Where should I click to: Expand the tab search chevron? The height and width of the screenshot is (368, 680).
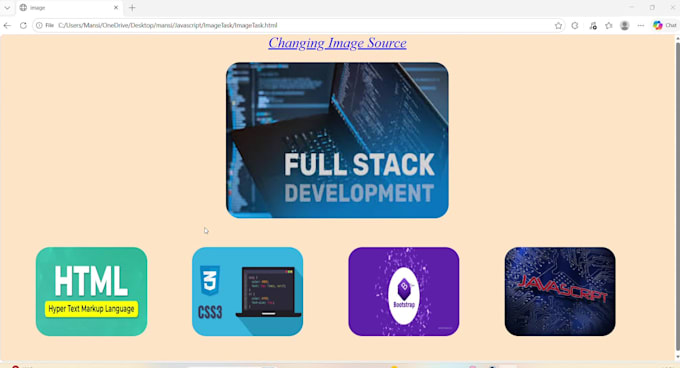7,7
